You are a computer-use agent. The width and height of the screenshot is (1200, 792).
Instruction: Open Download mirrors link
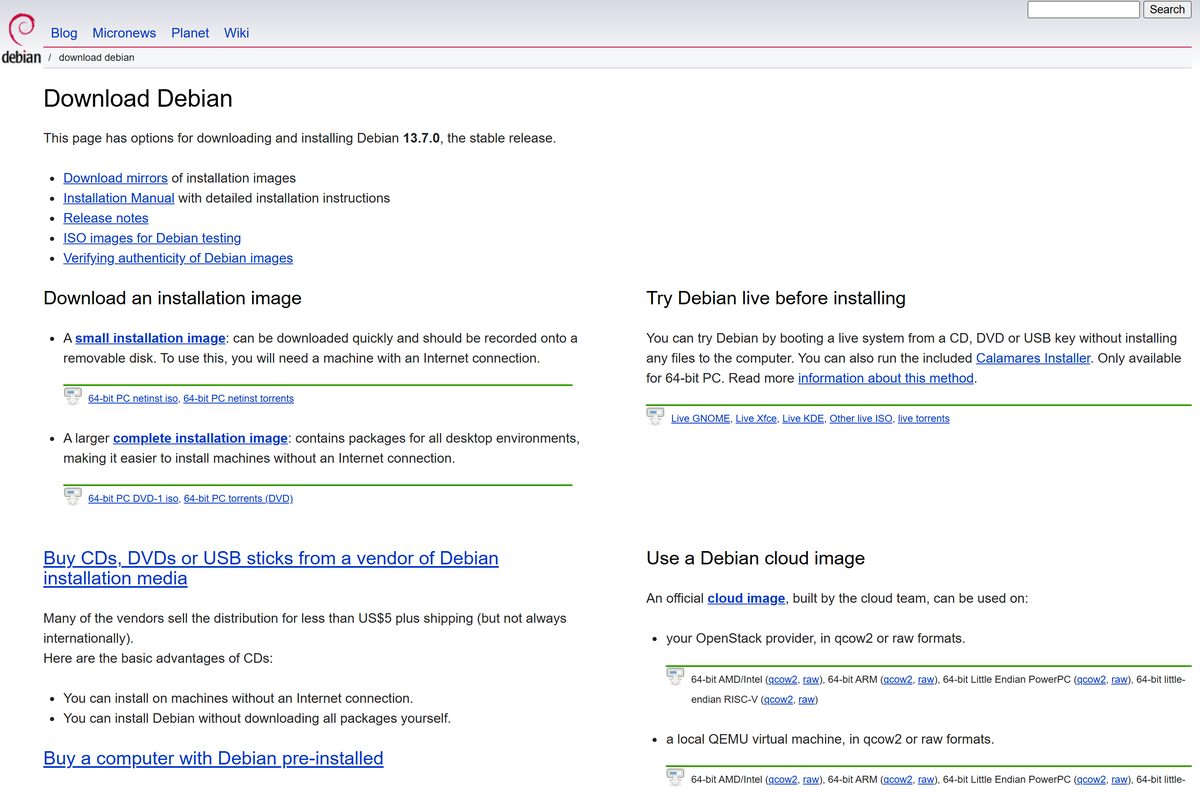tap(115, 178)
